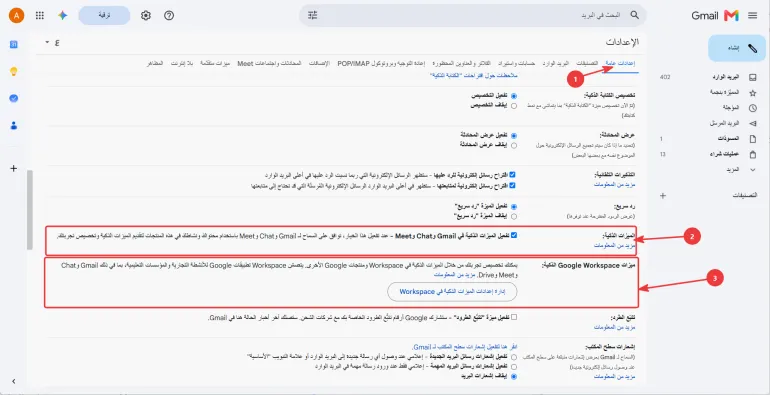Screen dimensions: 770x395
Task: Click the settings page vertical scrollbar
Action: (30, 210)
